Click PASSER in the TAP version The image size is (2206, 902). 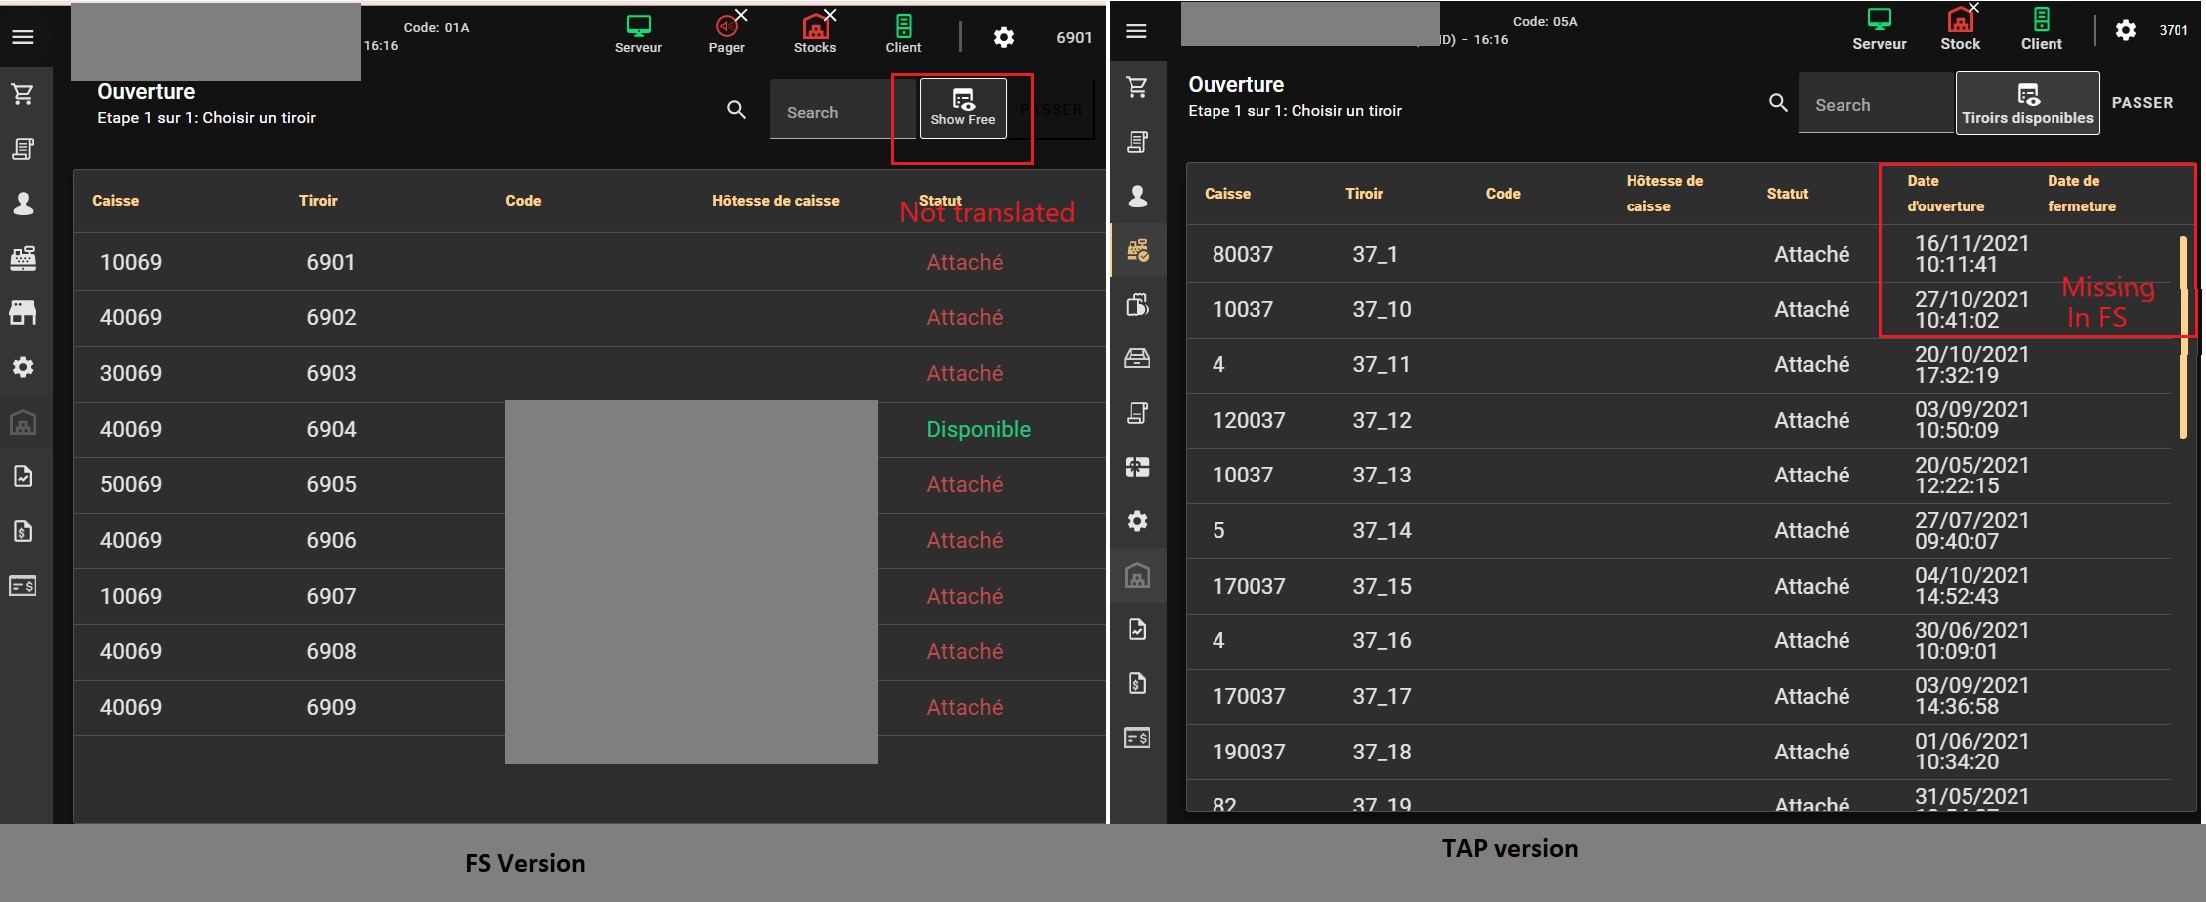tap(2142, 103)
